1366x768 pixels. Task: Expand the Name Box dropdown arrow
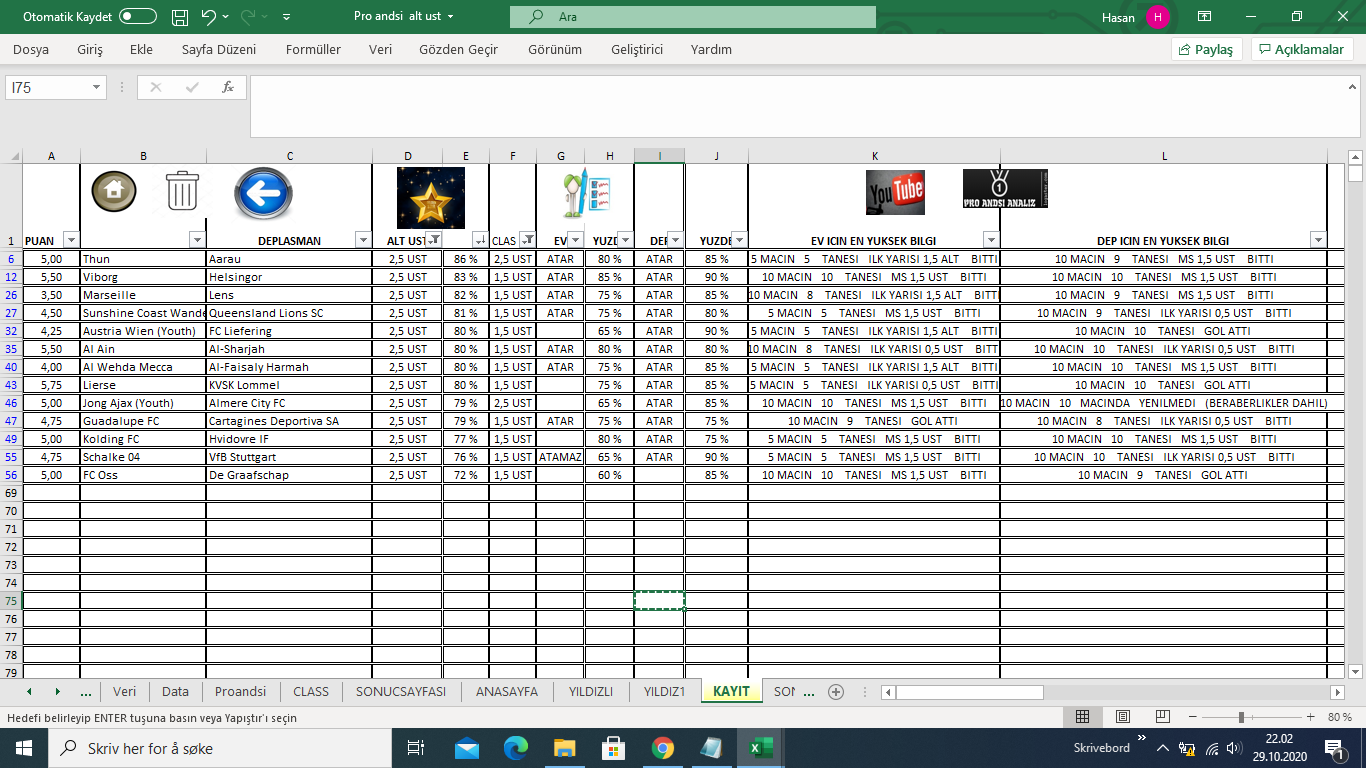[x=97, y=88]
